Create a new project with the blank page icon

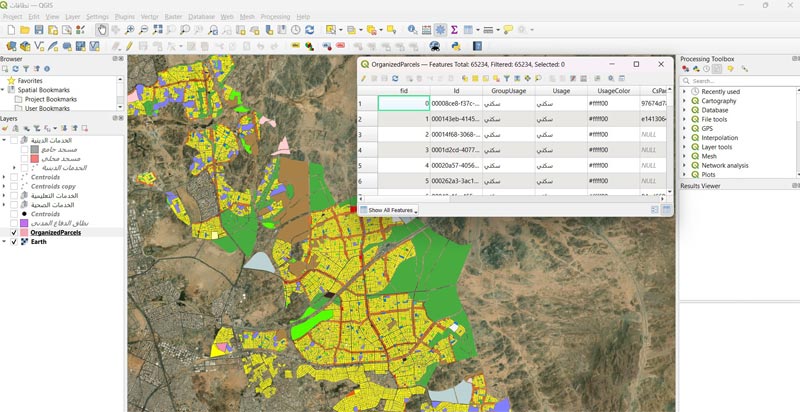pyautogui.click(x=11, y=30)
